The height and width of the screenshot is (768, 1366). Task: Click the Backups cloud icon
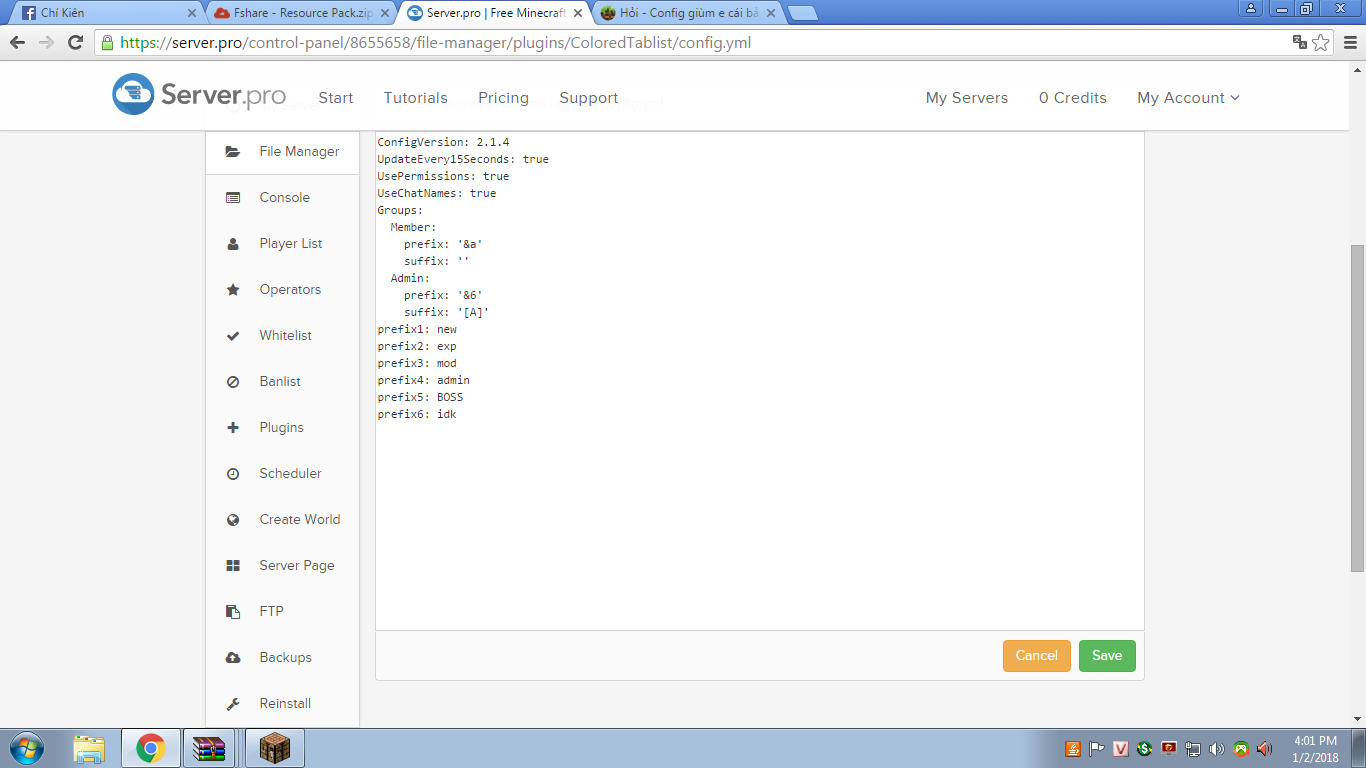pyautogui.click(x=233, y=658)
